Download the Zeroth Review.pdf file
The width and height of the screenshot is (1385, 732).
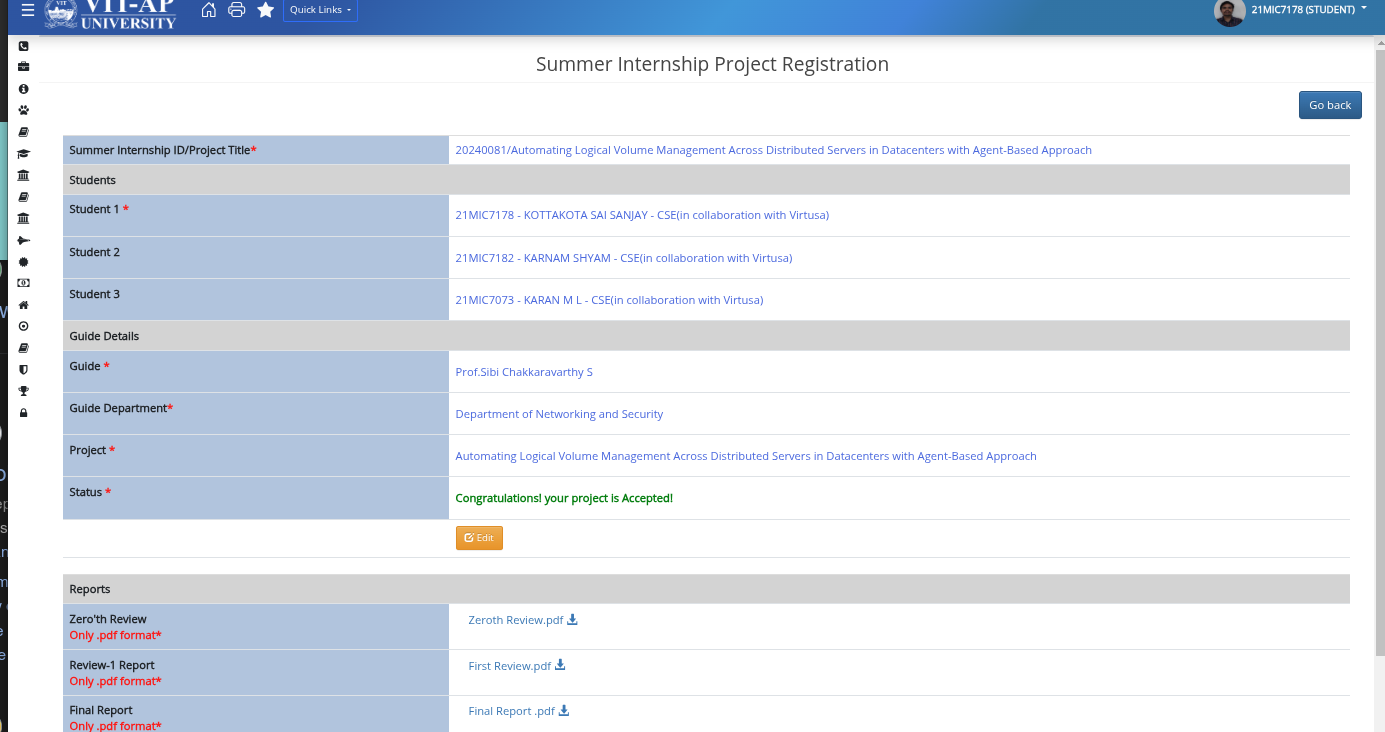(573, 620)
